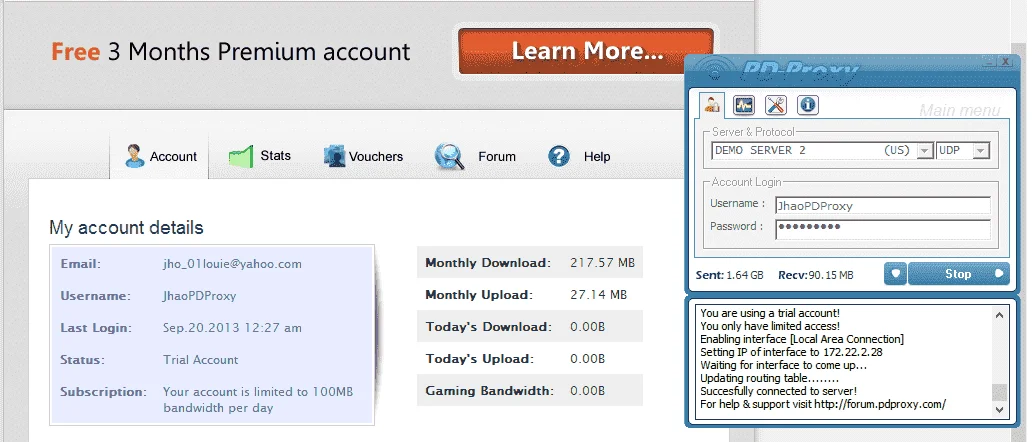Click the blue question mark Help icon

[559, 156]
